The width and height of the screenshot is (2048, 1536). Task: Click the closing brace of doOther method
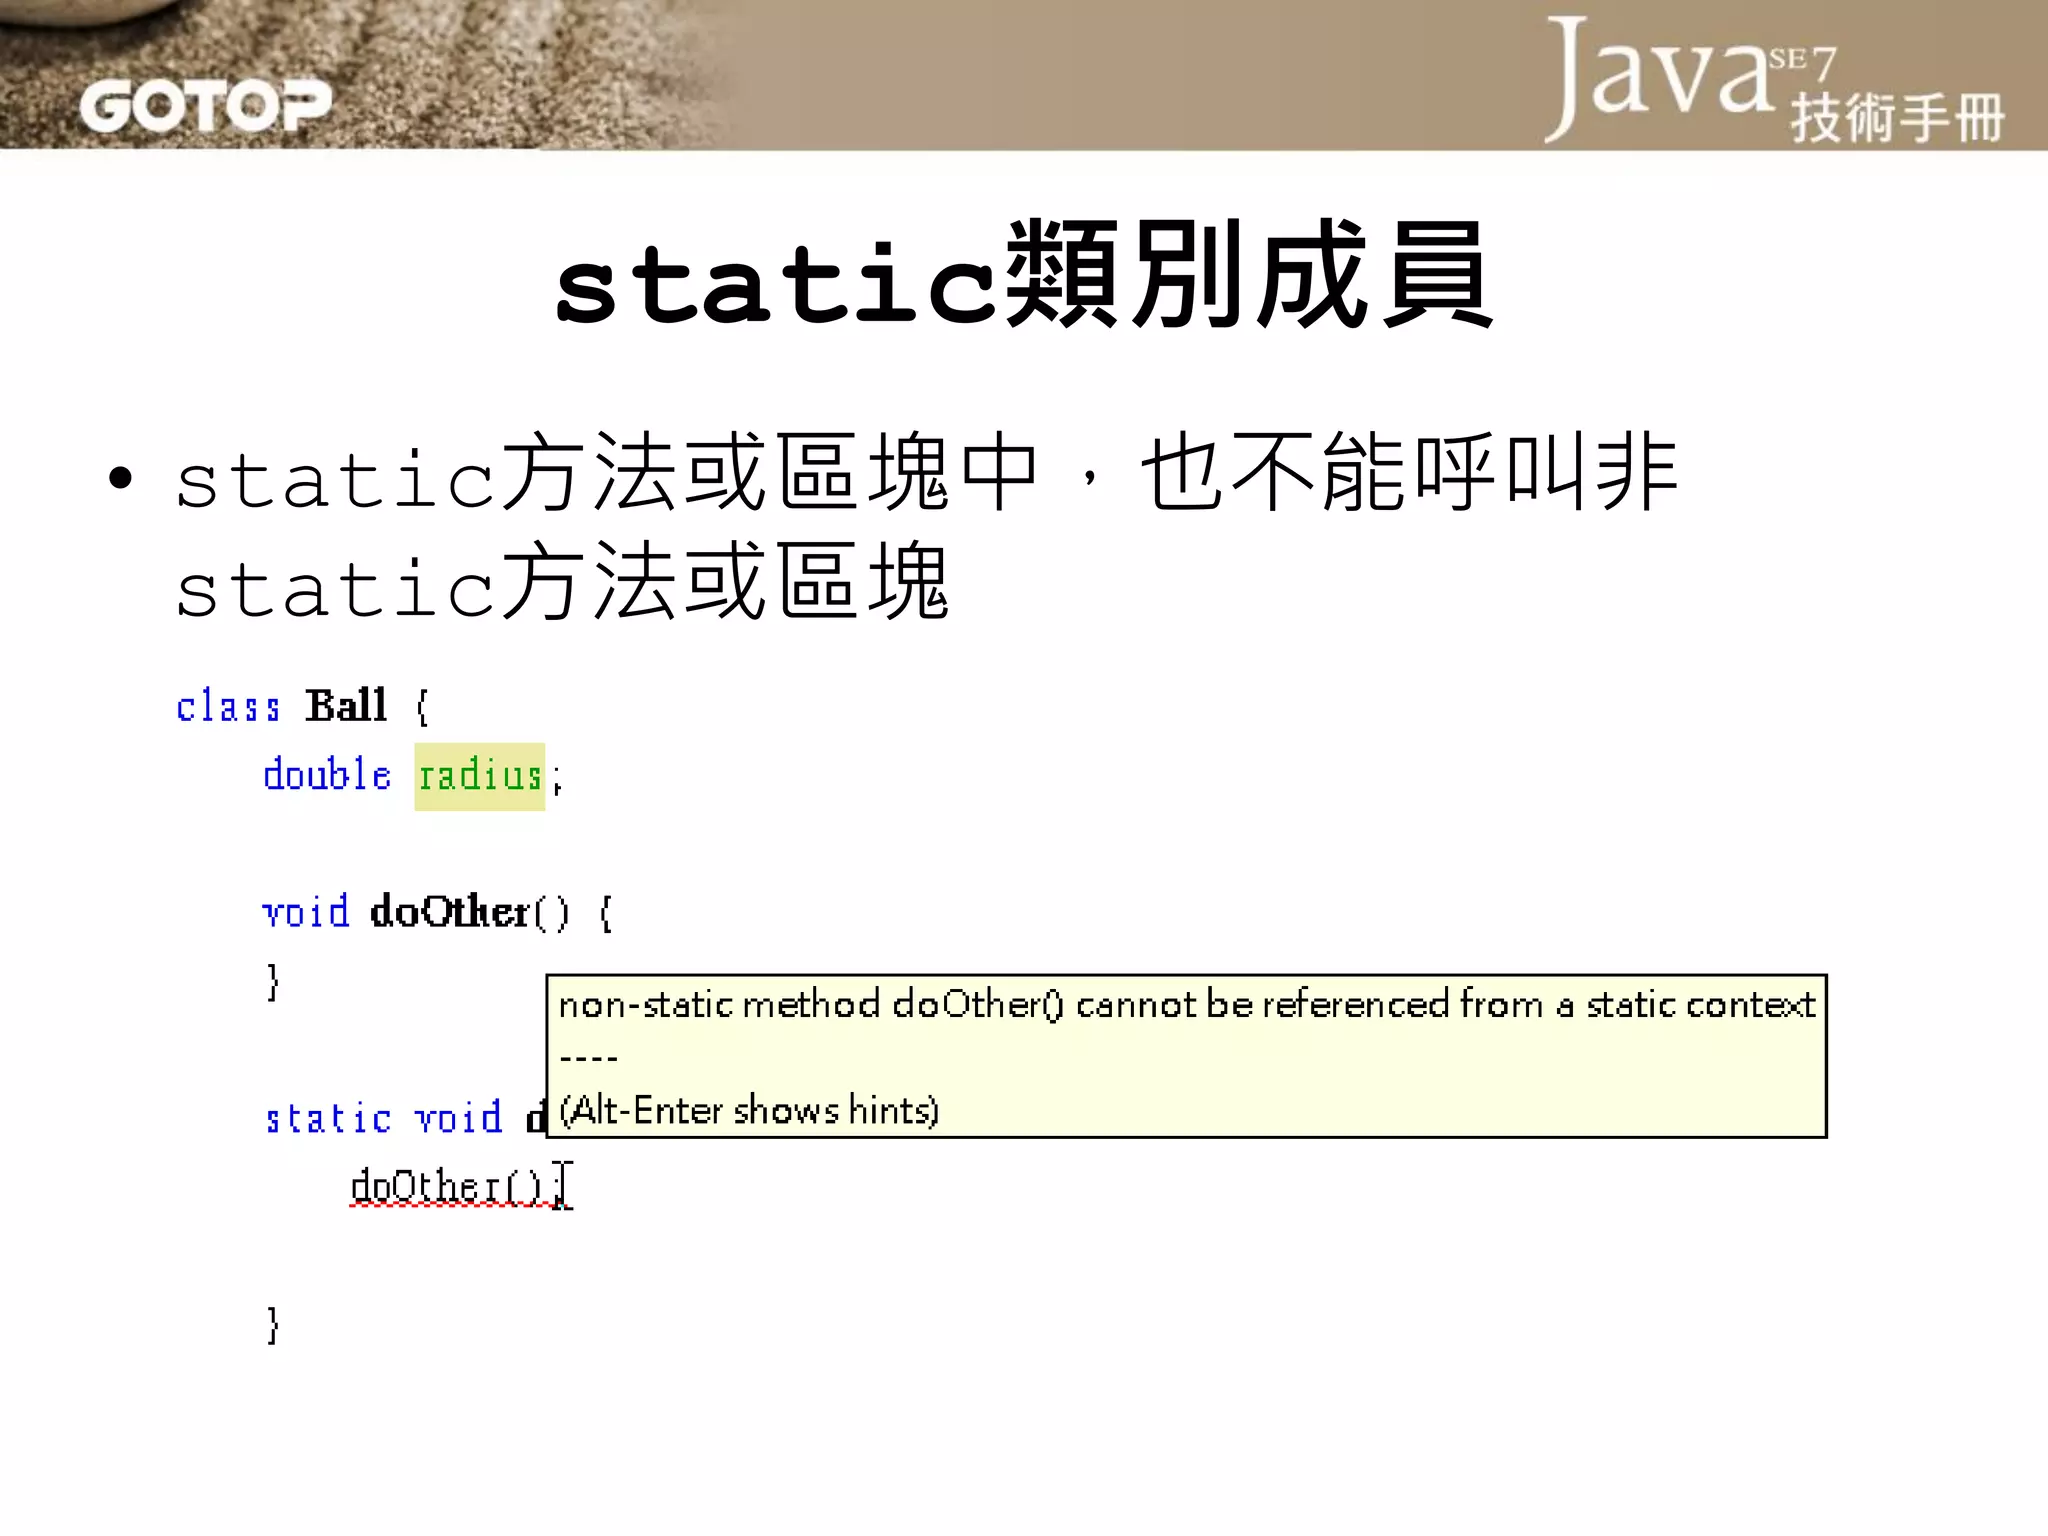tap(273, 982)
